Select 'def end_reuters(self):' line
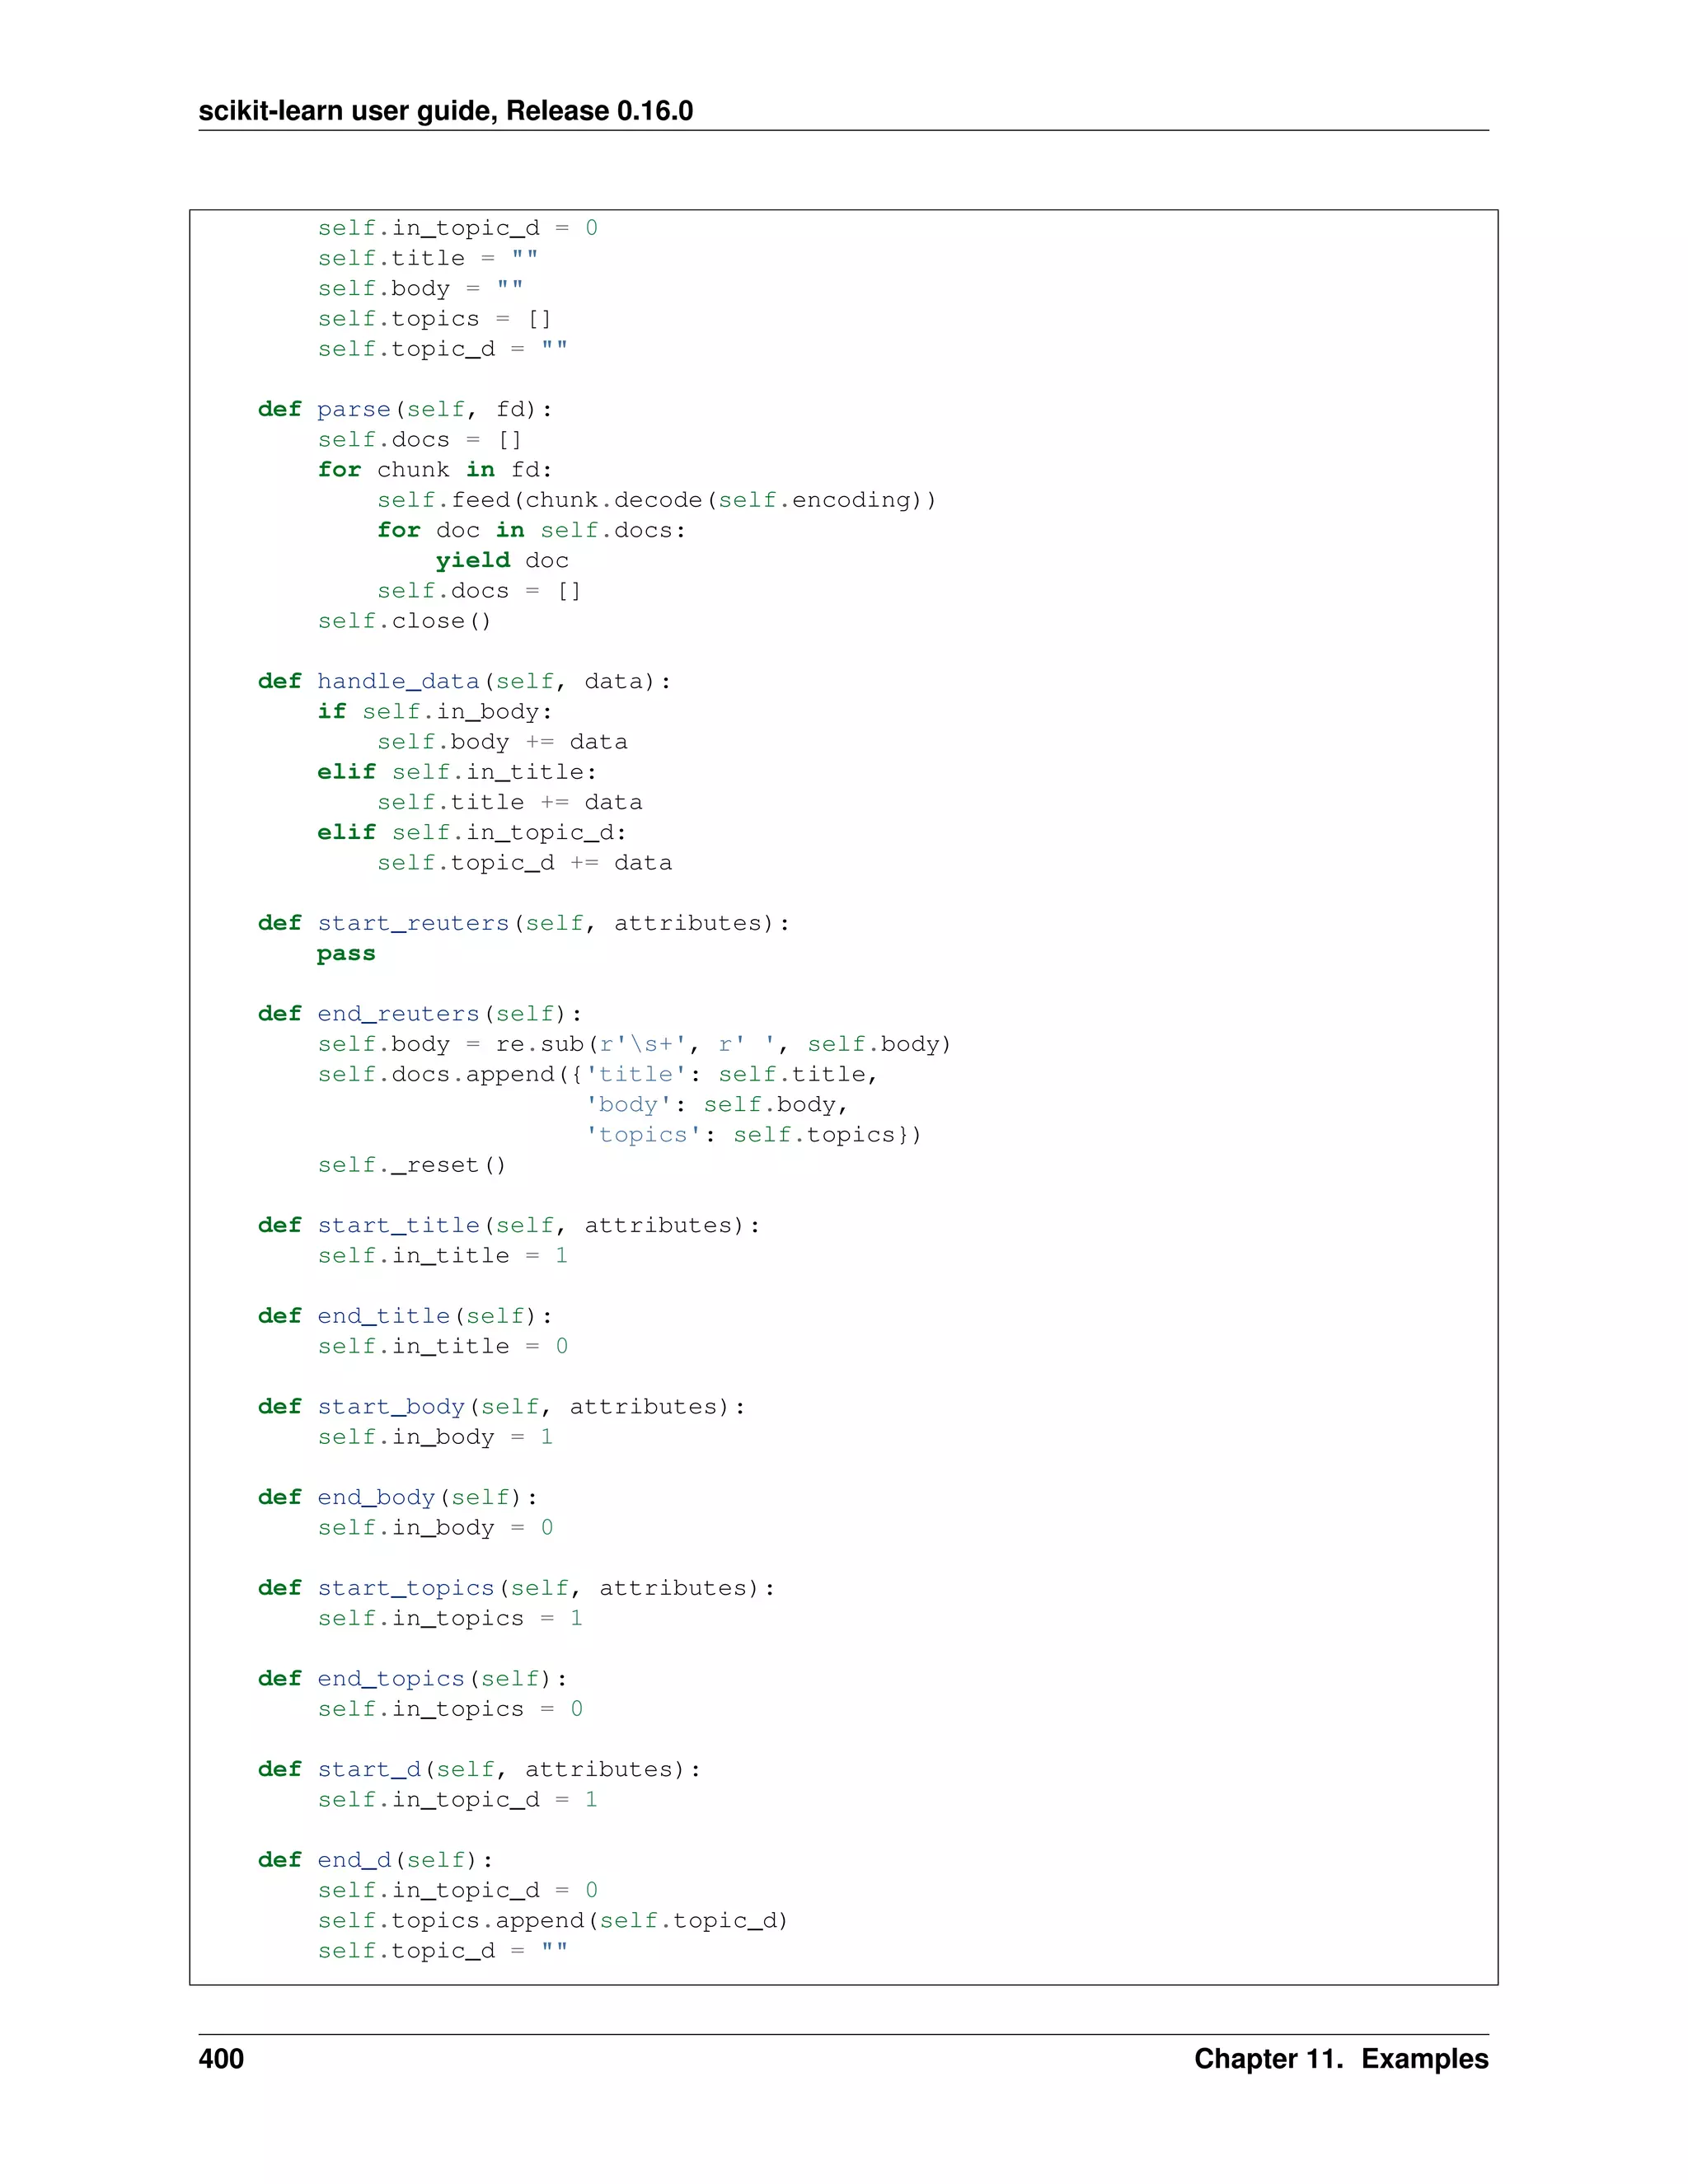 420,1014
